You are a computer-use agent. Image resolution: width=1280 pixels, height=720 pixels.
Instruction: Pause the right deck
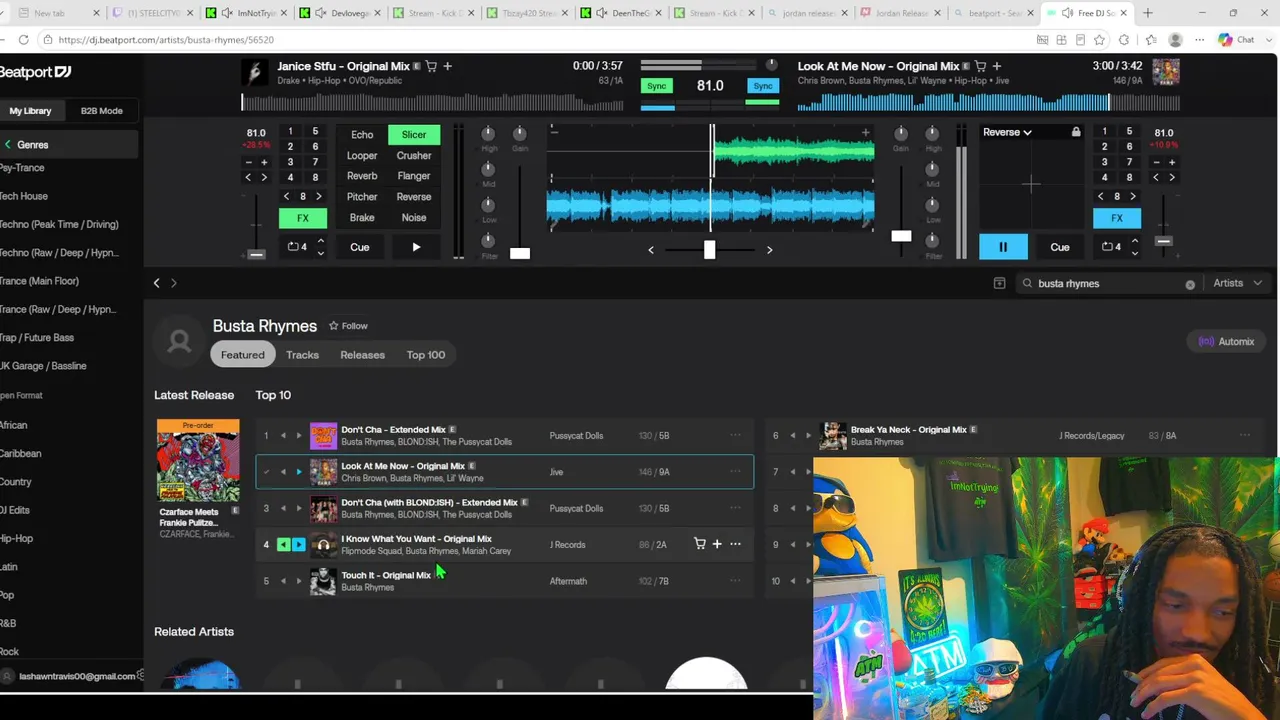tap(1003, 247)
